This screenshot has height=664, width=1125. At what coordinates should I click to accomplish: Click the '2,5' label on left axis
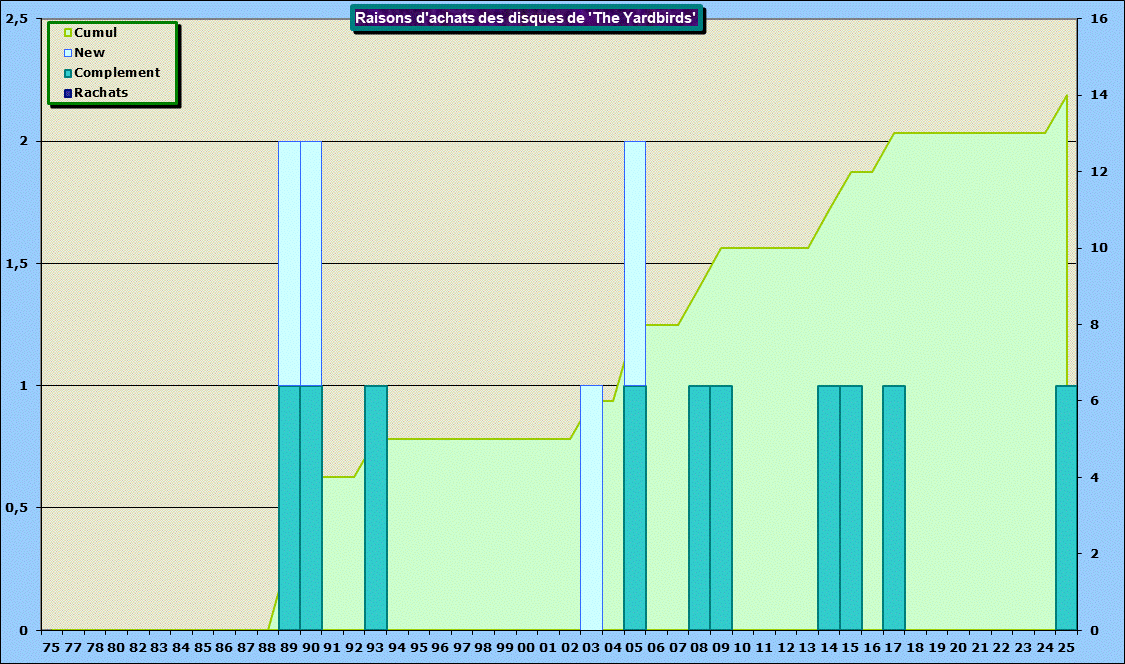coord(17,19)
